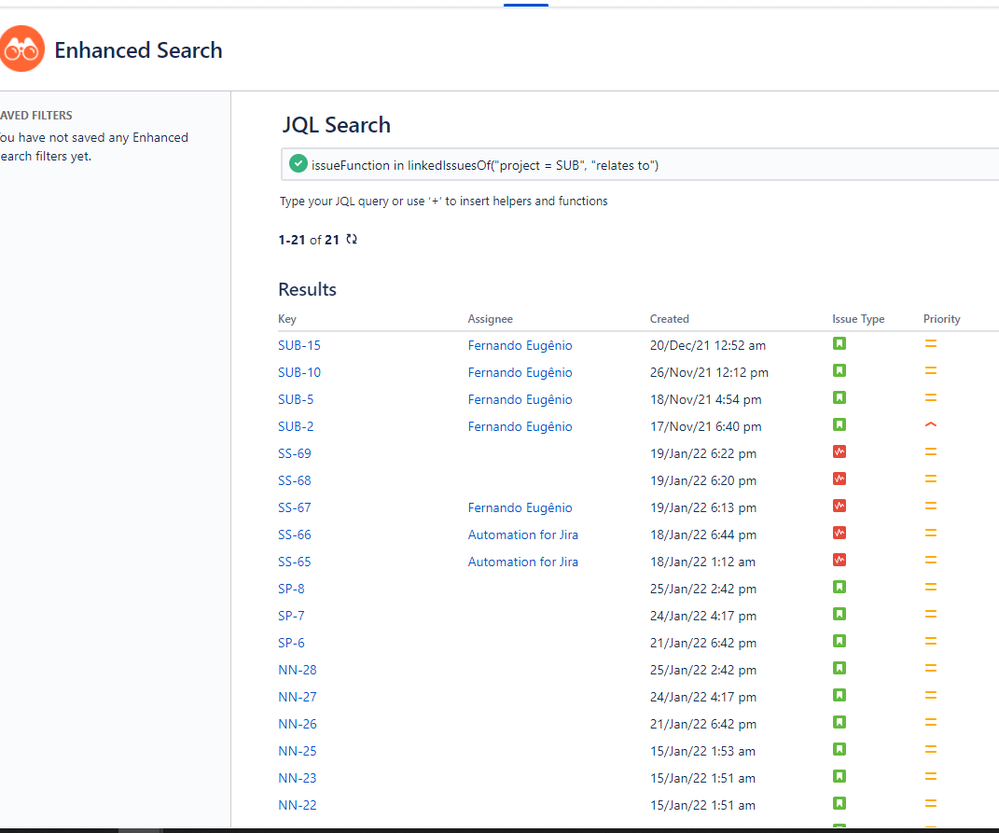Open issue SS-65

click(294, 562)
